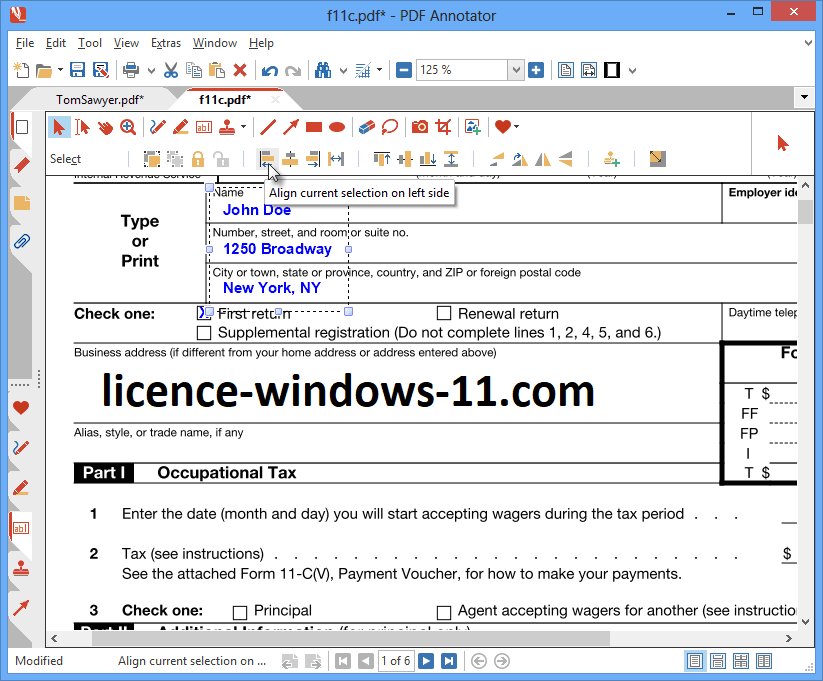This screenshot has height=681, width=823.
Task: Open the document tab list dropdown
Action: point(804,98)
